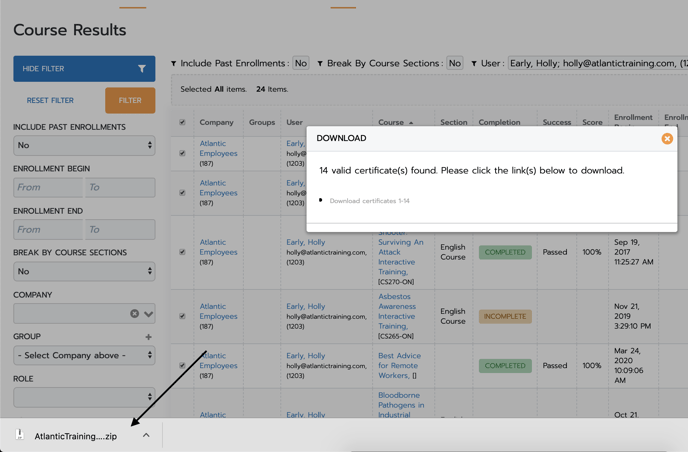Open Break By Course Sections dropdown
This screenshot has width=688, height=452.
pos(84,271)
